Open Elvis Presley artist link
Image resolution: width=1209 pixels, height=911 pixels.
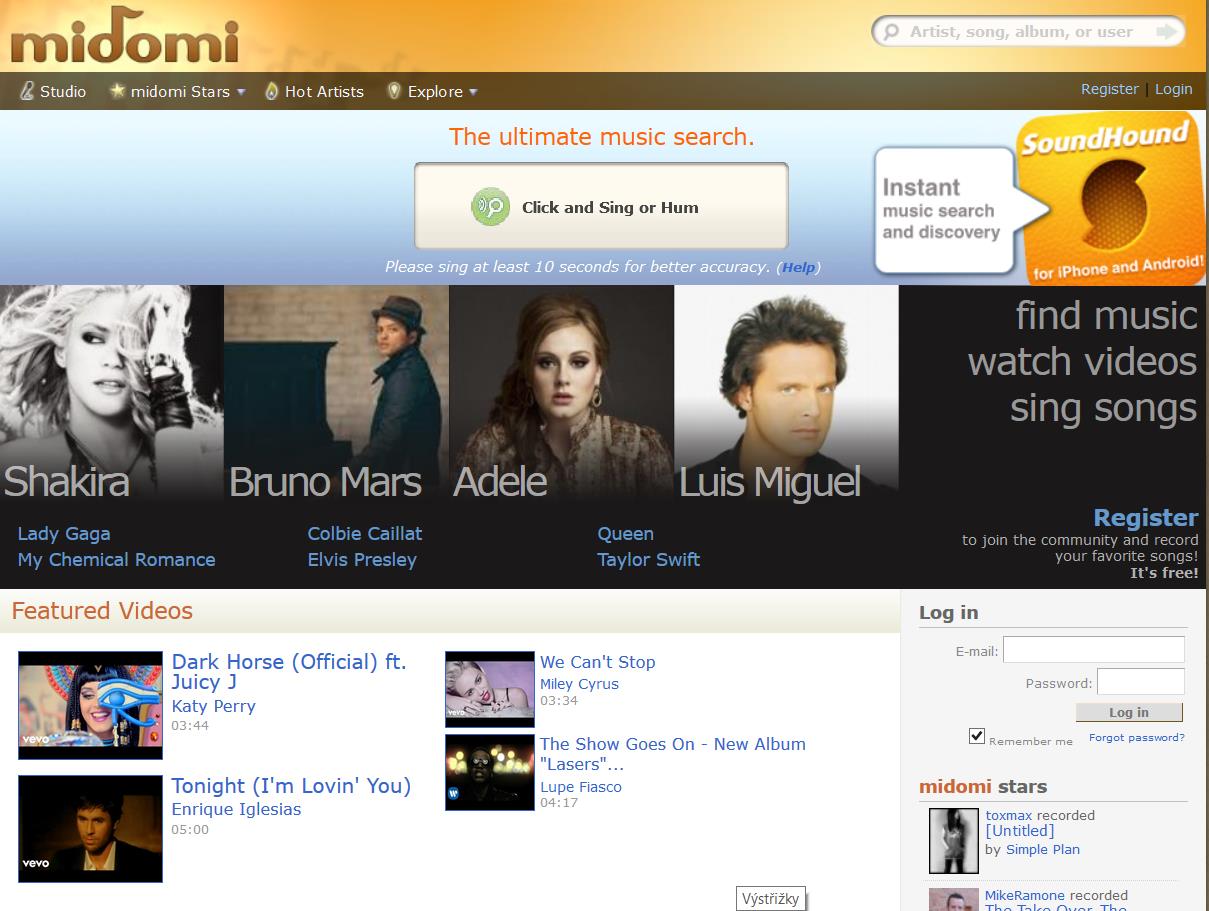point(362,559)
